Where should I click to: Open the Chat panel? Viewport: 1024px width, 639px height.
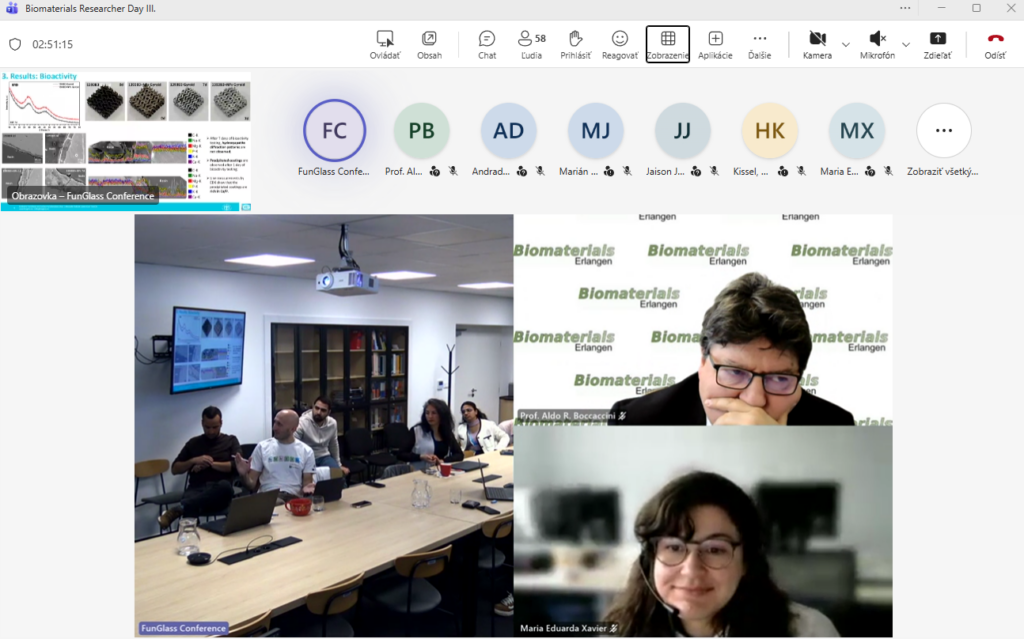(486, 44)
